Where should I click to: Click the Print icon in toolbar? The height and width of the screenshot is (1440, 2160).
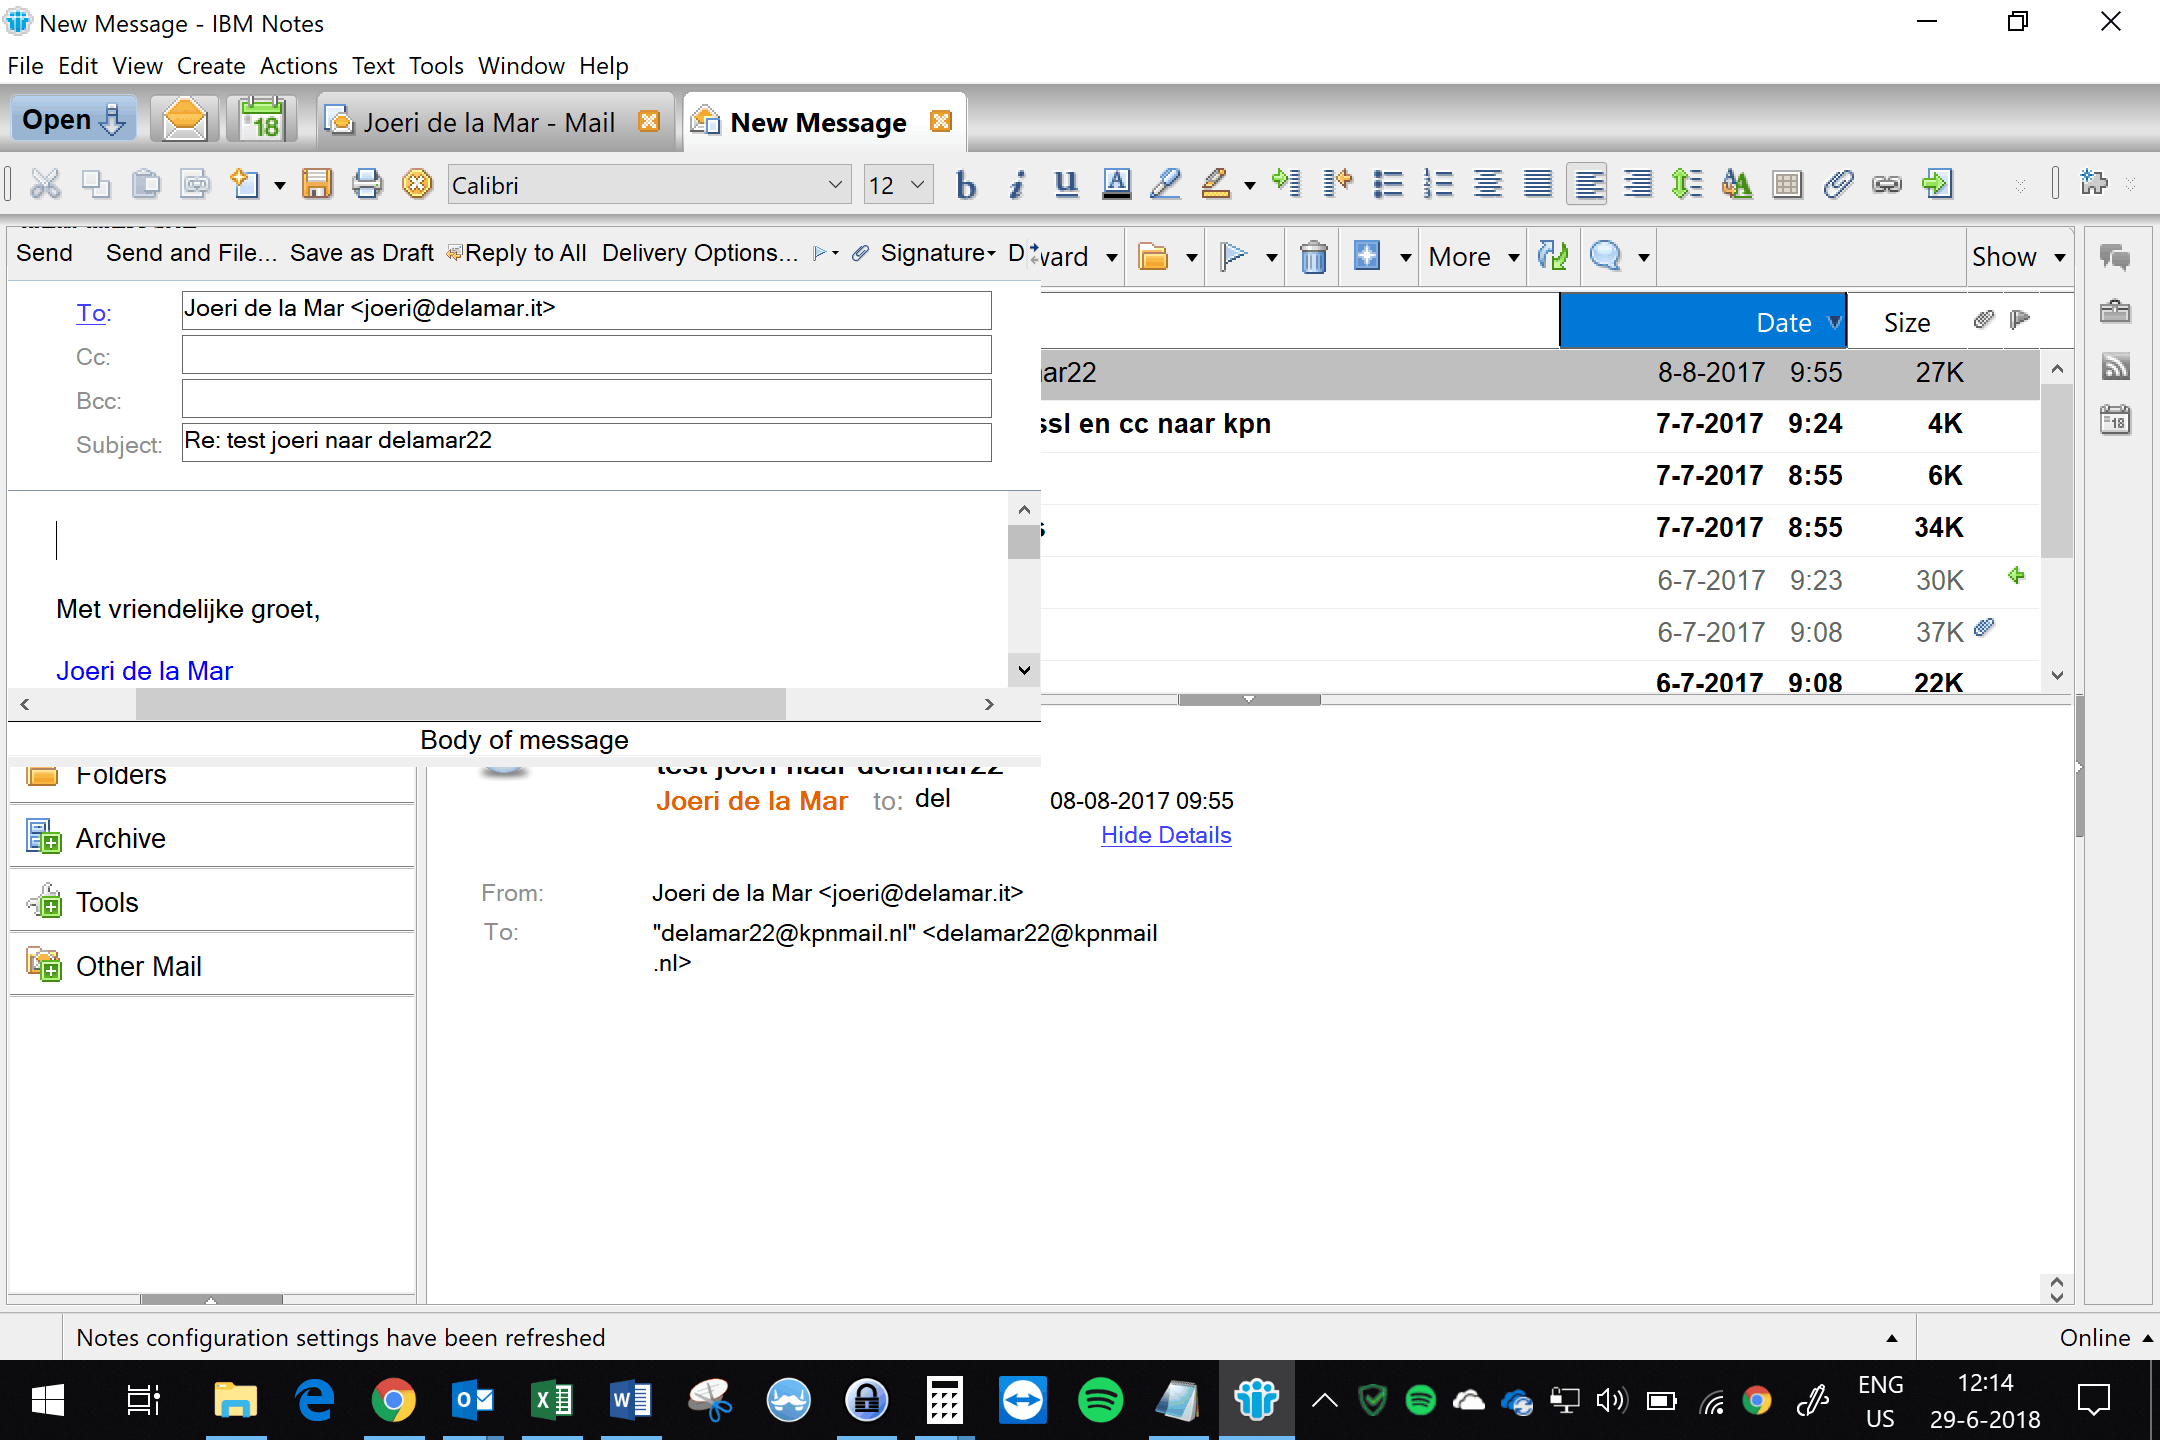click(x=367, y=184)
